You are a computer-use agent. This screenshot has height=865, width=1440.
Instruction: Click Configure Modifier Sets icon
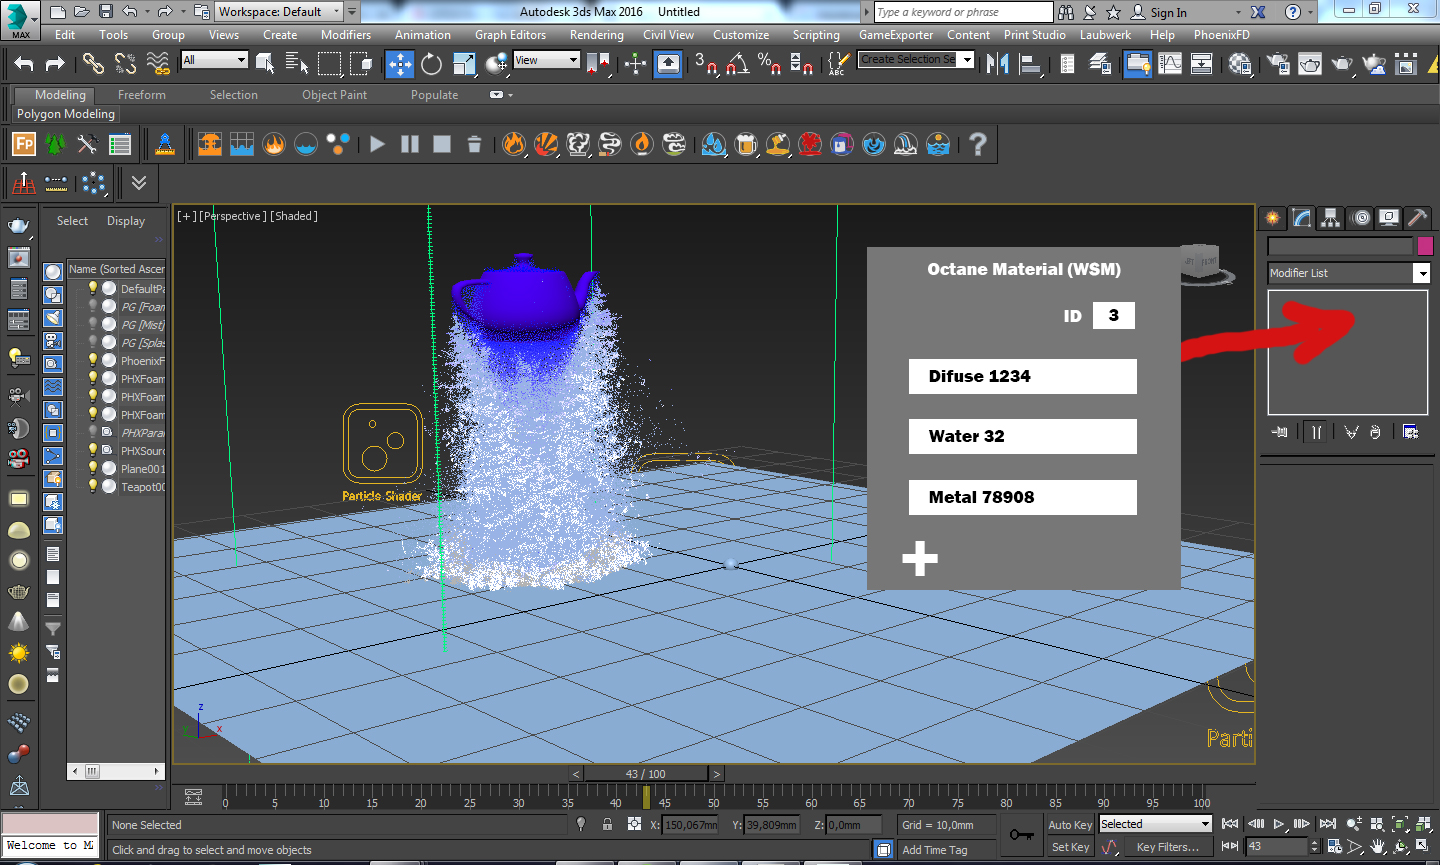[x=1410, y=432]
